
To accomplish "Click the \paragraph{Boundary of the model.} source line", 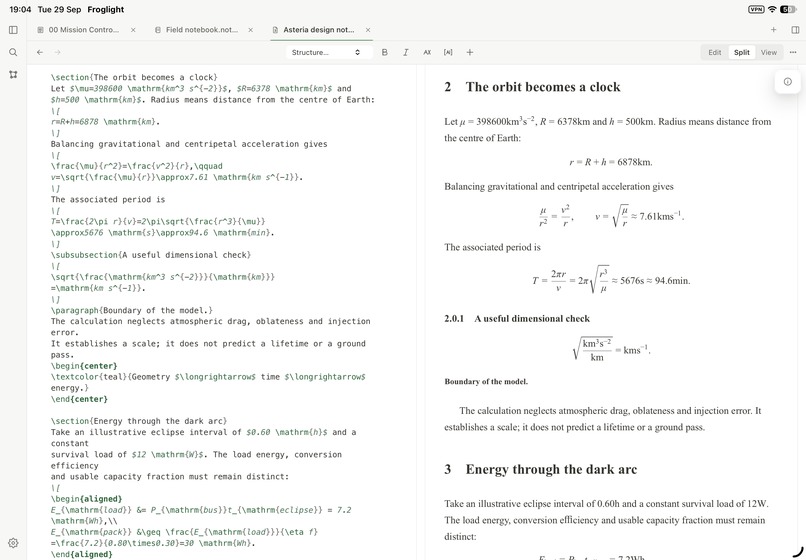I will [132, 311].
